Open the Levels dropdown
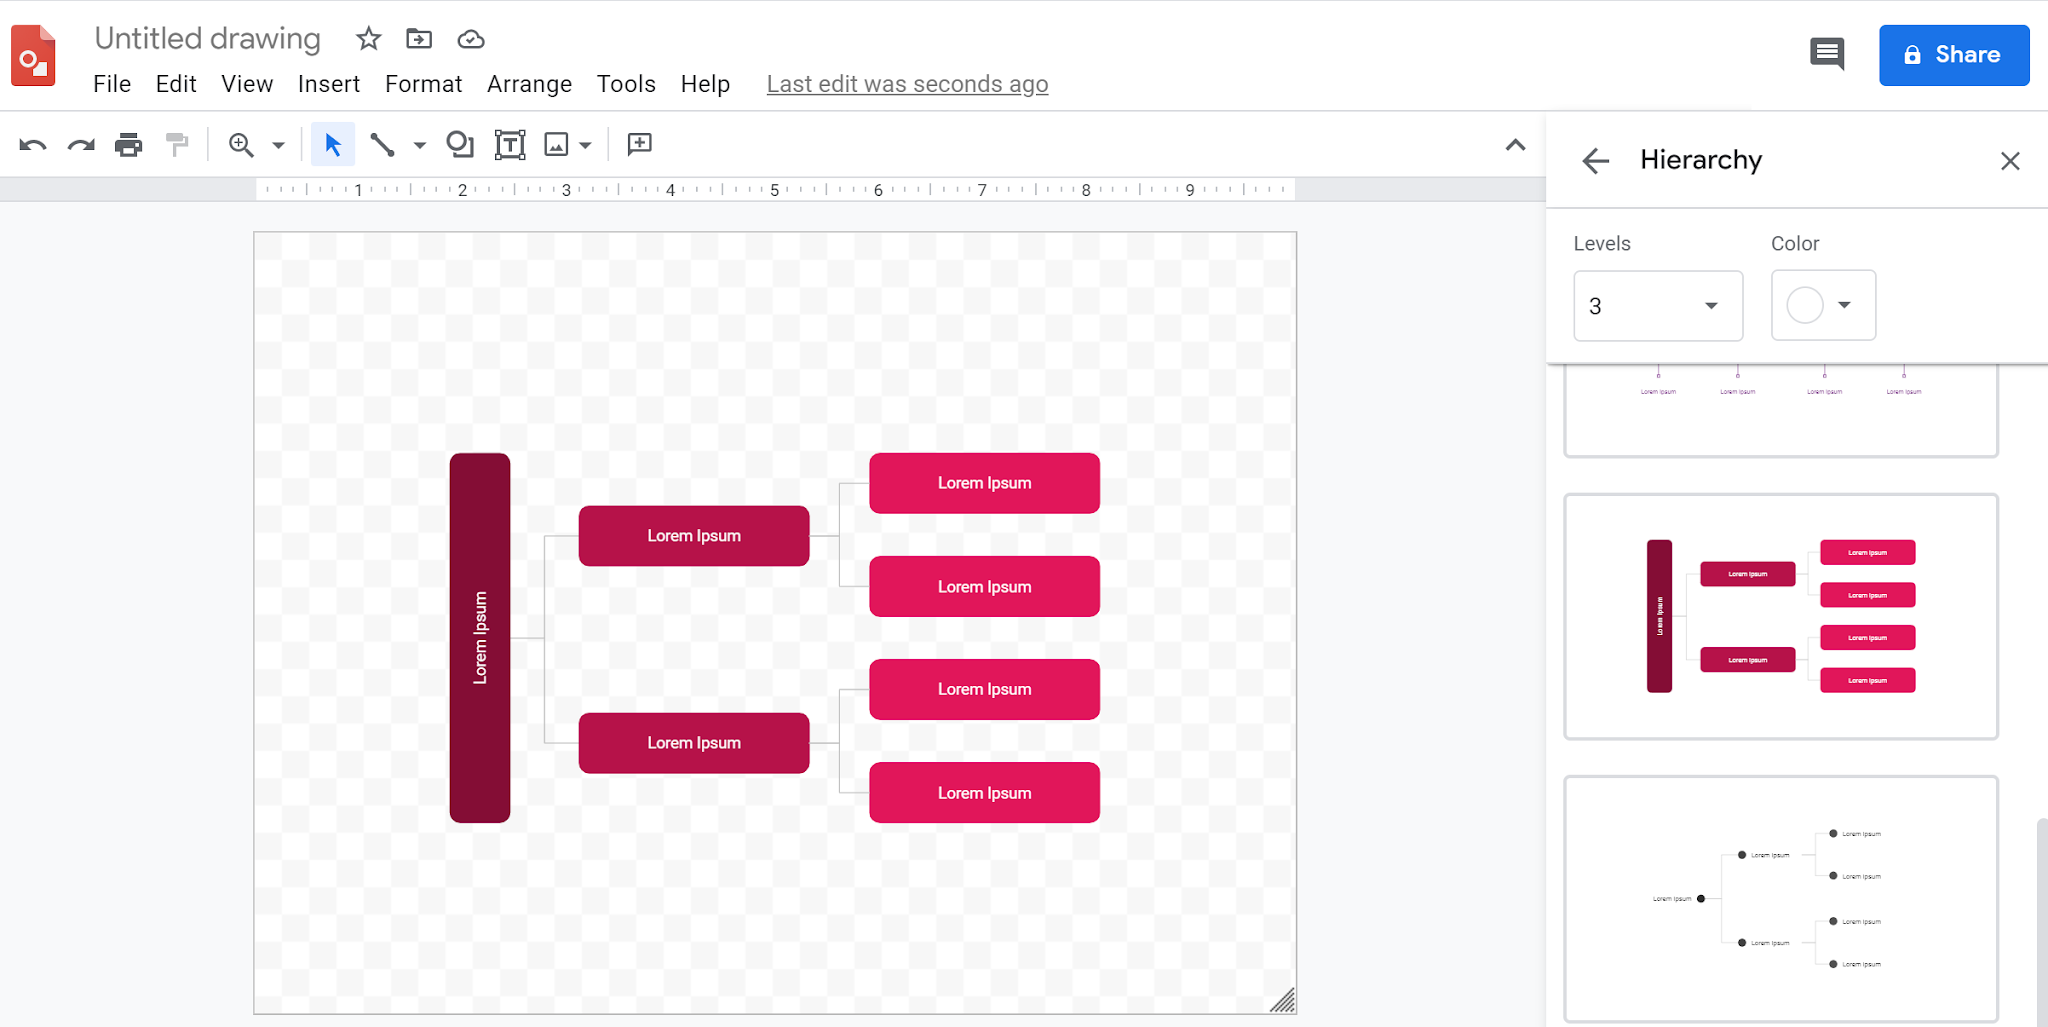Image resolution: width=2048 pixels, height=1027 pixels. coord(1657,305)
